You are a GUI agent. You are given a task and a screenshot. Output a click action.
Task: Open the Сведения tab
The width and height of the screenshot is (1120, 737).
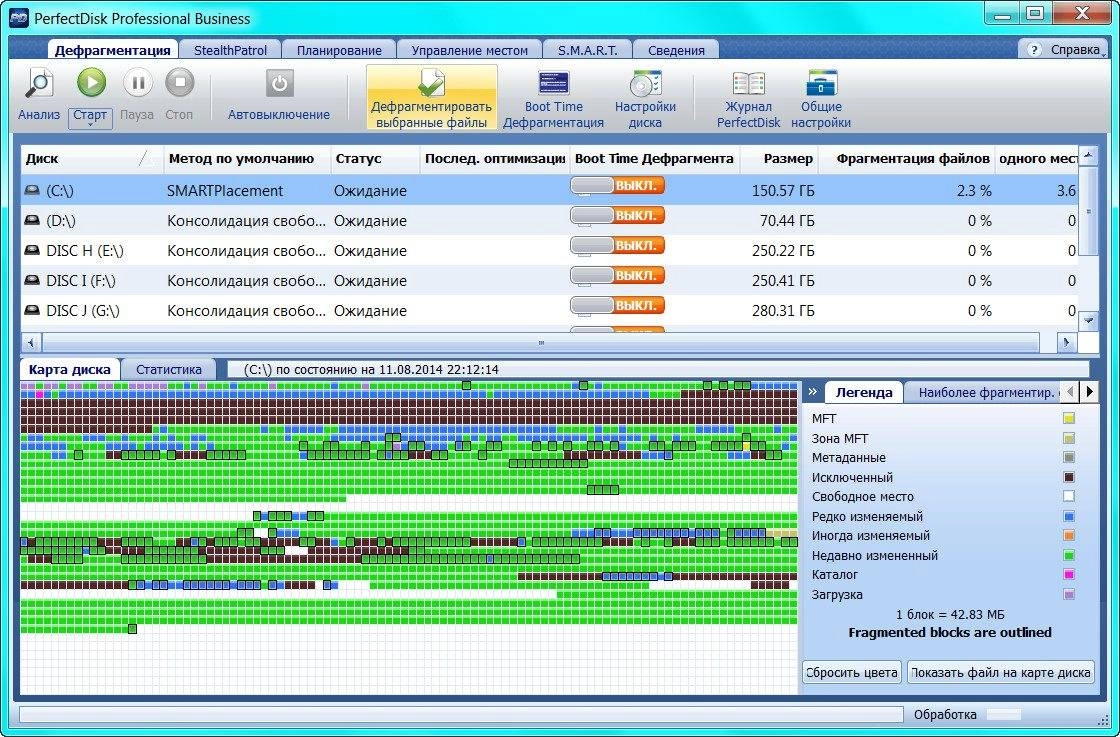point(676,50)
